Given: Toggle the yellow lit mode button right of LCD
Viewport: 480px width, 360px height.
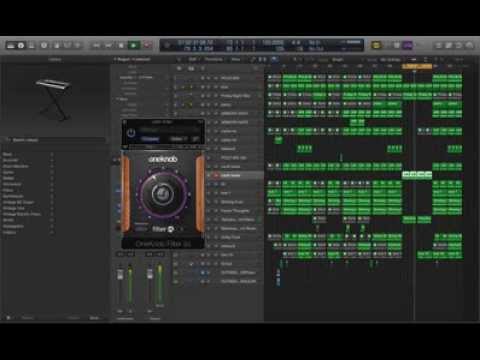Looking at the screenshot, I should (376, 45).
